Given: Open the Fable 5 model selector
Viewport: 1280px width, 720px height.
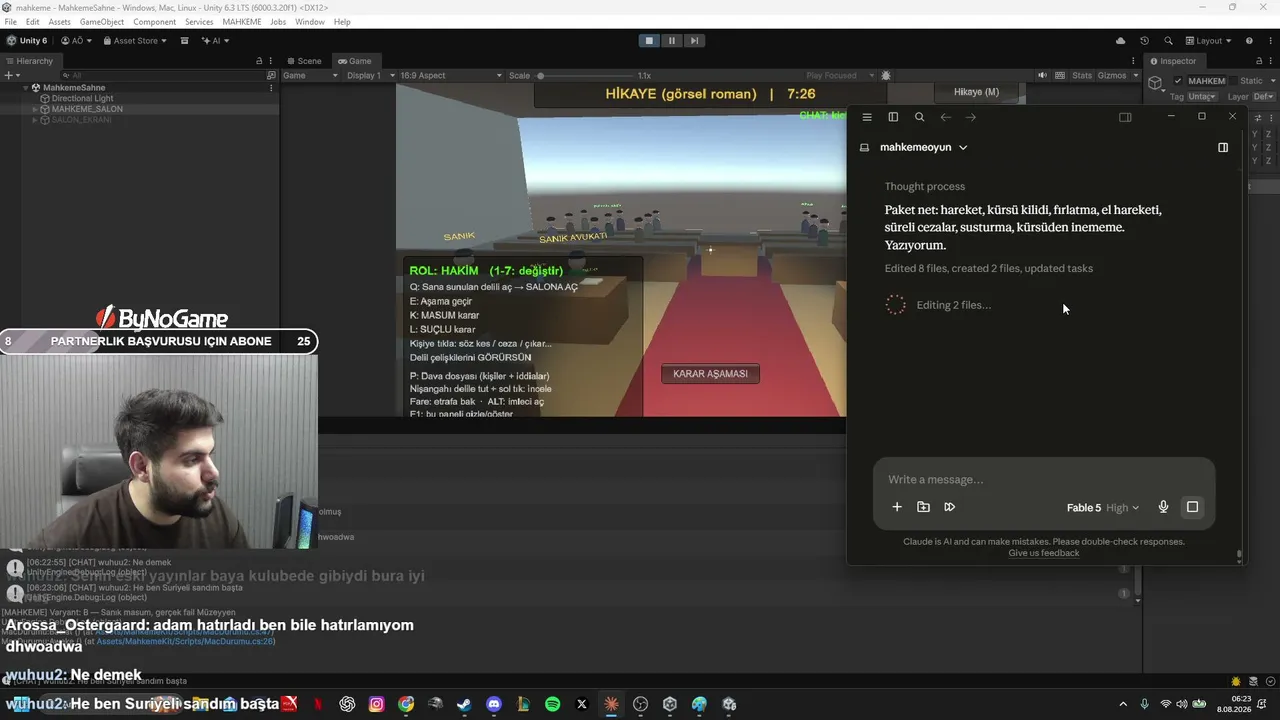Looking at the screenshot, I should coord(1103,508).
